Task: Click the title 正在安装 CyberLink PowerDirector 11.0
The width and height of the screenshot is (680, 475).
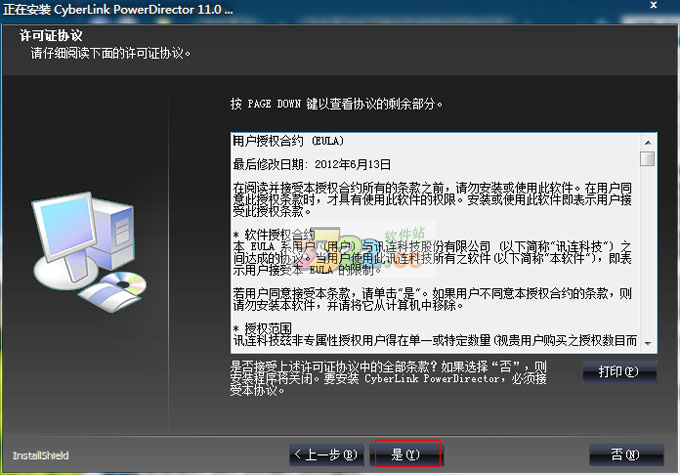Action: [118, 10]
